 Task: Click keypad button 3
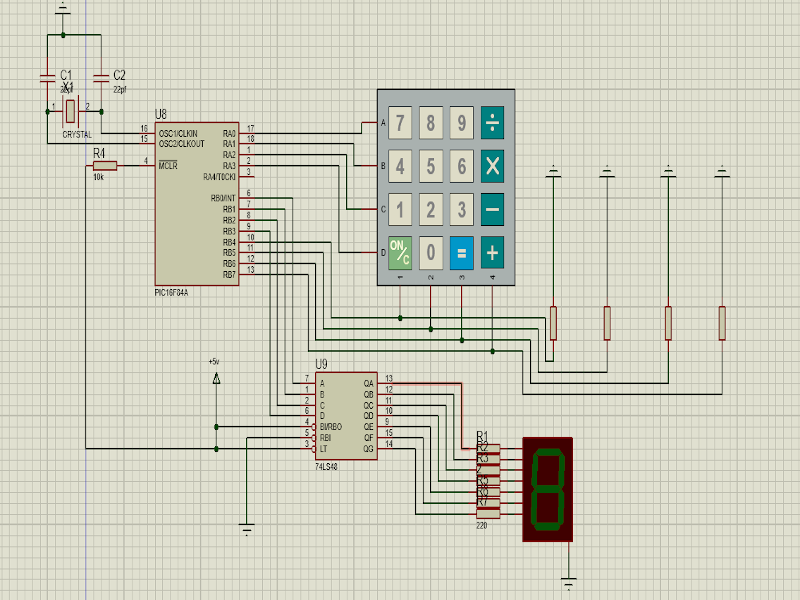(461, 209)
